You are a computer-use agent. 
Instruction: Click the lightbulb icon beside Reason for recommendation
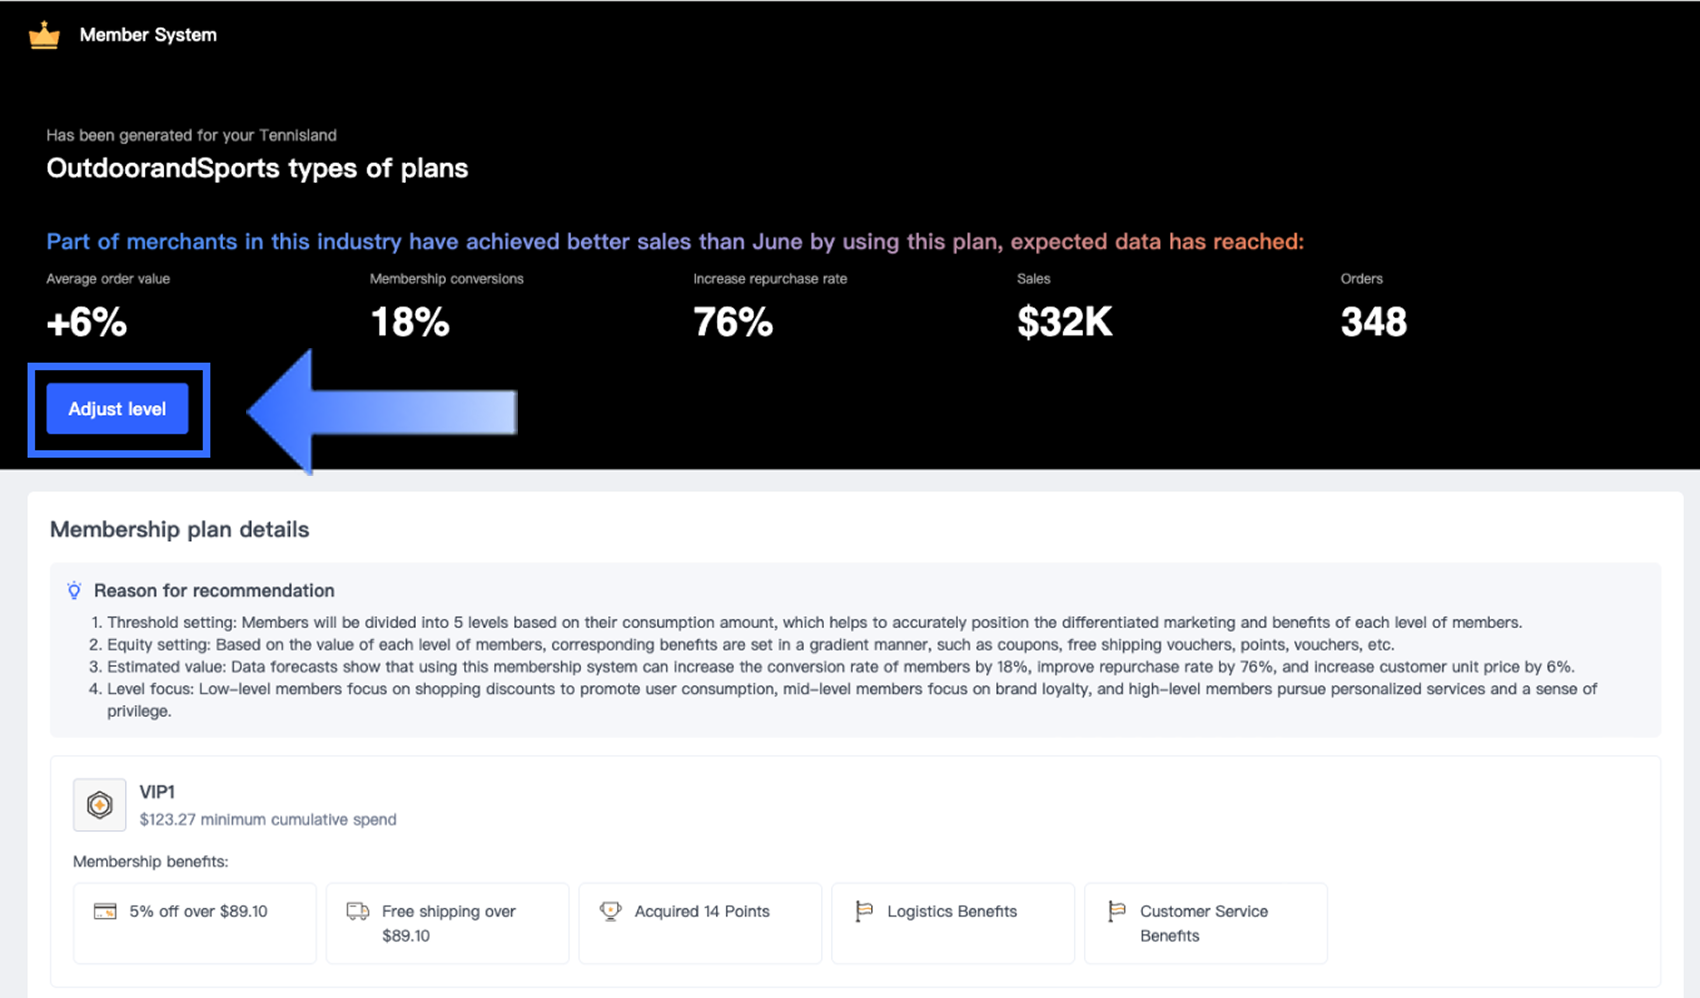click(74, 591)
